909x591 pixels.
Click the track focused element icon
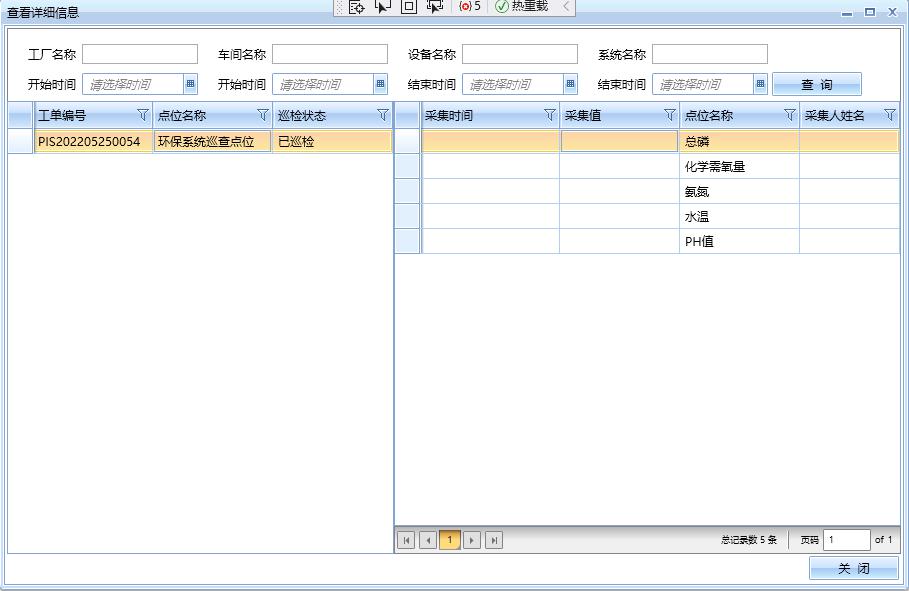[434, 6]
